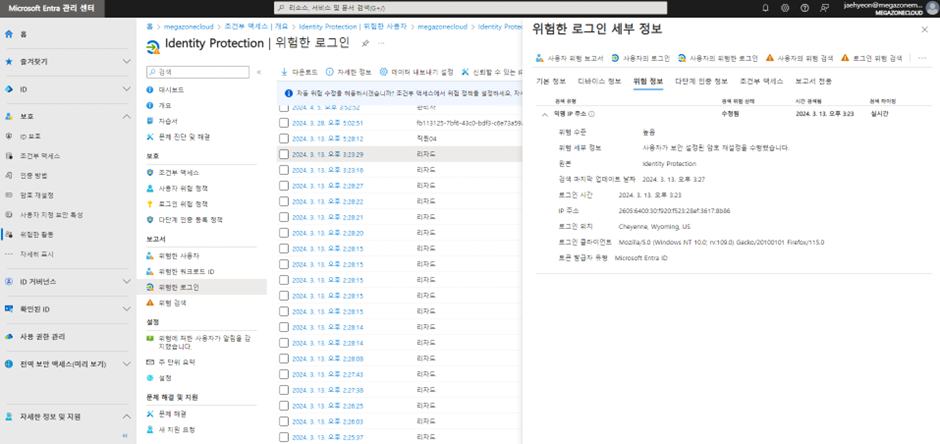Switch to 다단계 인증 정보 tab
The image size is (940, 444).
[701, 81]
